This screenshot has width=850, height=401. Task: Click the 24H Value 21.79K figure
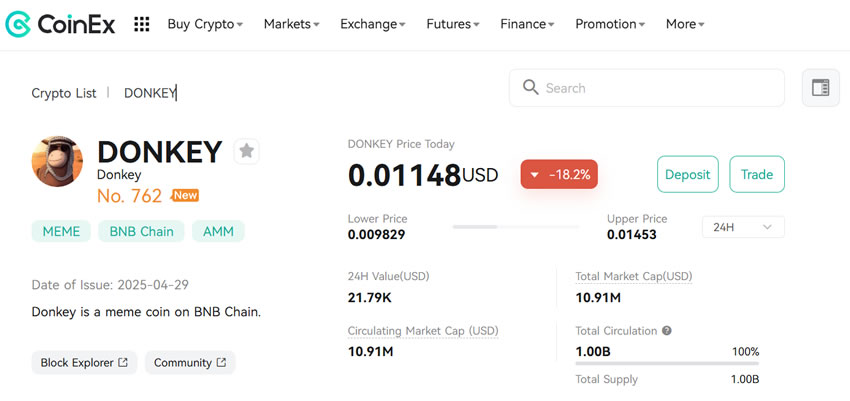[370, 297]
